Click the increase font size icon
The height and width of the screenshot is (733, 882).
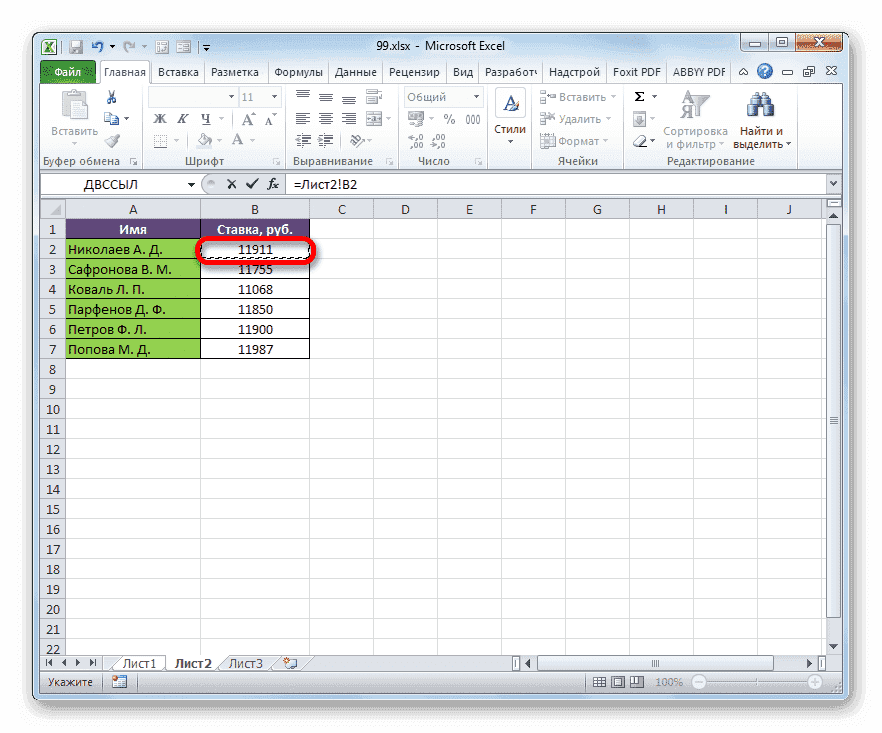click(249, 117)
